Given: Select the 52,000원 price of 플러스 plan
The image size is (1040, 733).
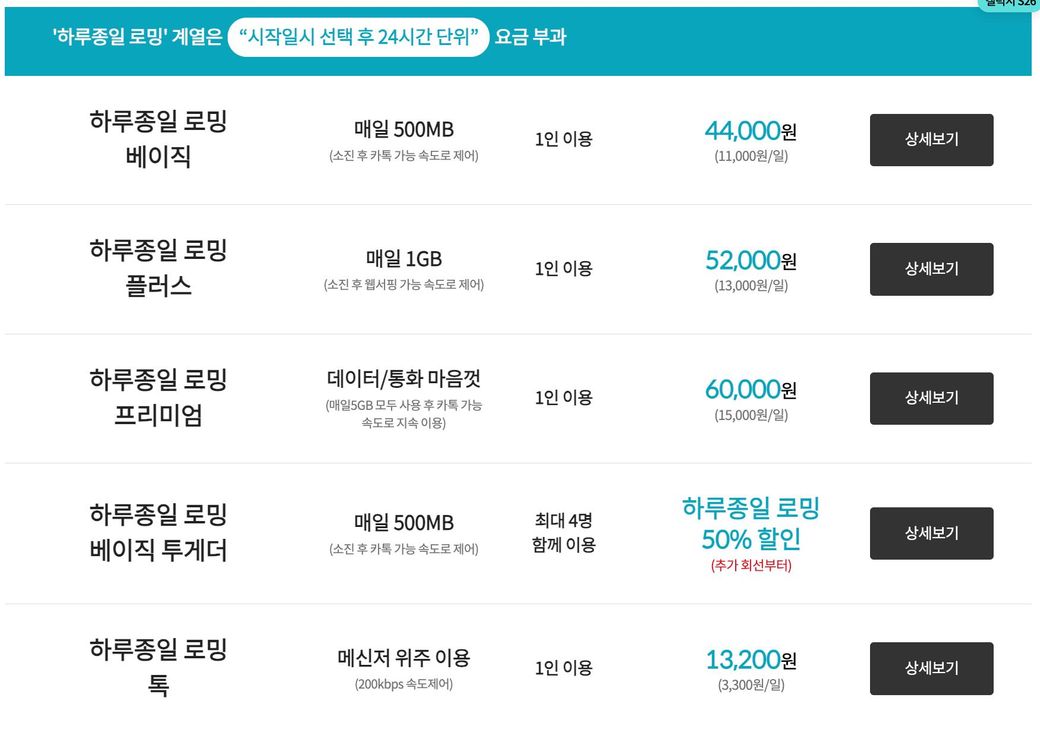Looking at the screenshot, I should point(750,261).
